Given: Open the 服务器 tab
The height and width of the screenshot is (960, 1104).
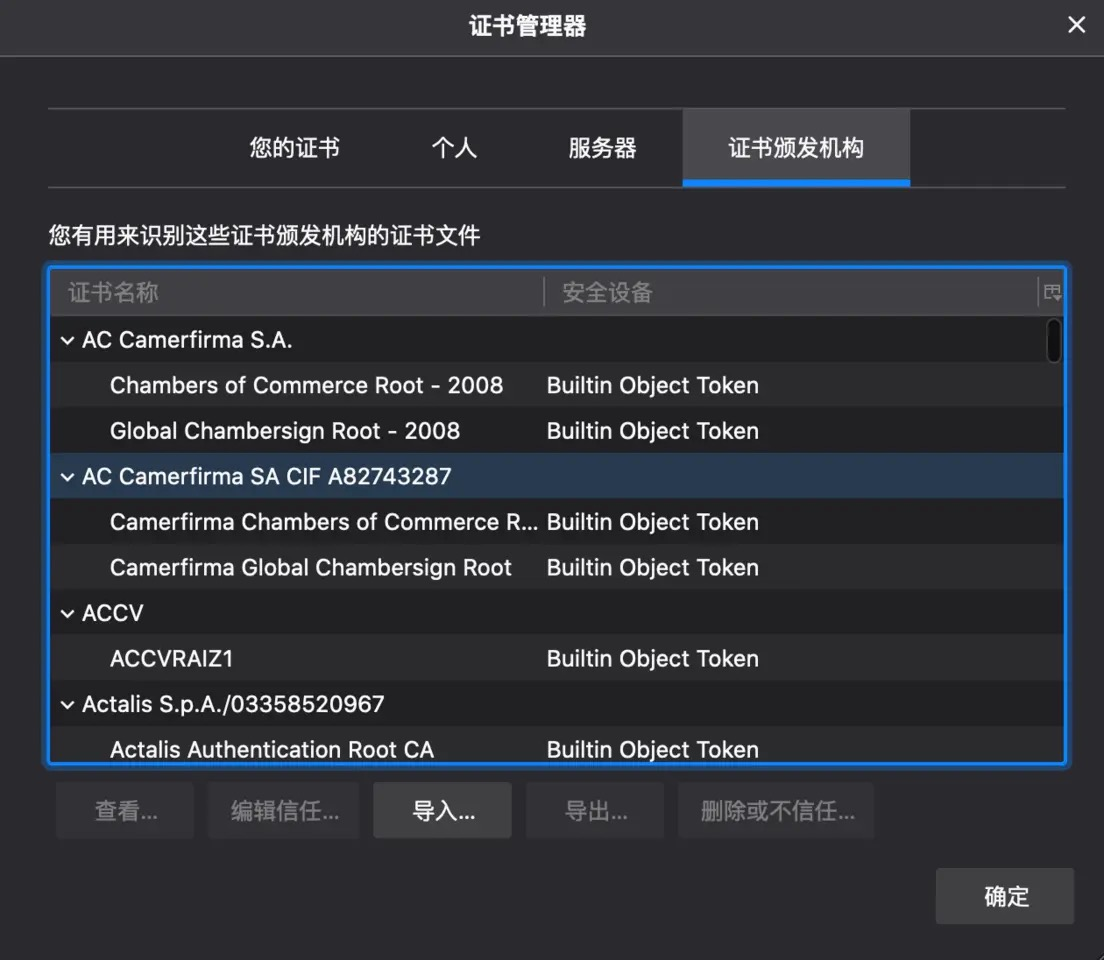Looking at the screenshot, I should pos(602,148).
